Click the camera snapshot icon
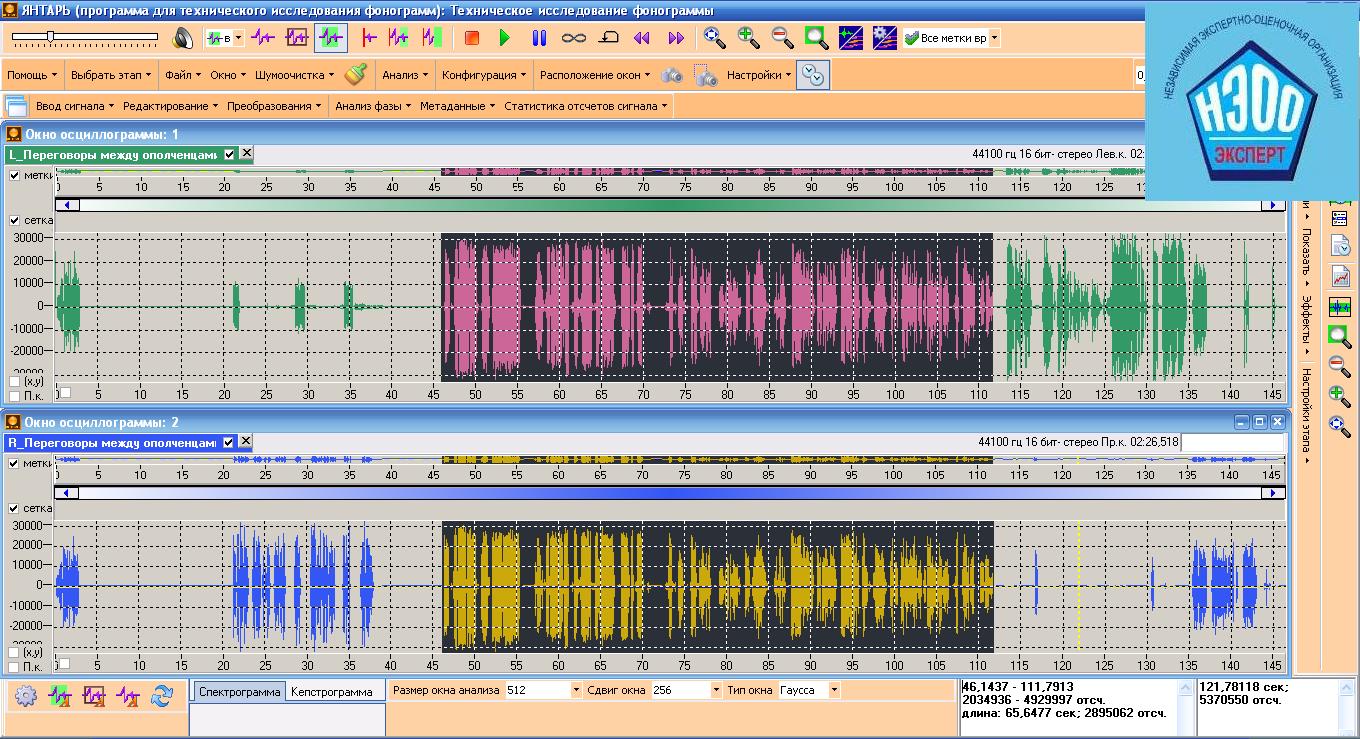 click(x=672, y=75)
